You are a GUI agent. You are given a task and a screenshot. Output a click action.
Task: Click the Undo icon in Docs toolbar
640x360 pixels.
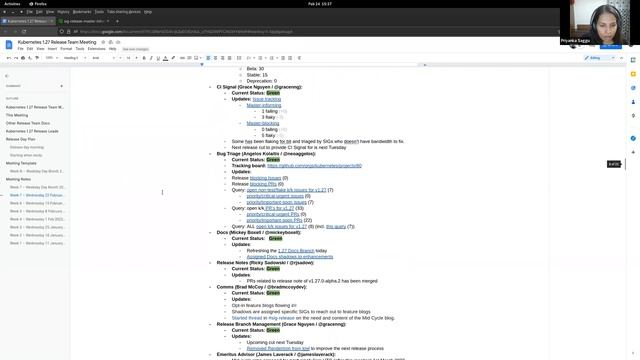coord(9,58)
